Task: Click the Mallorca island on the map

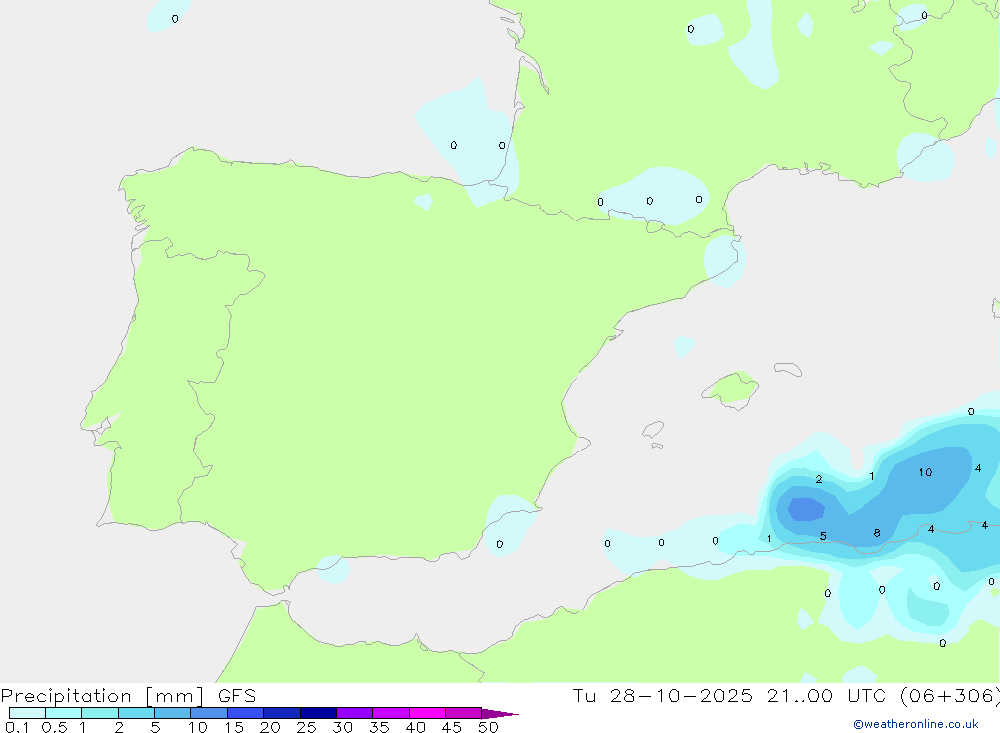Action: coord(731,389)
